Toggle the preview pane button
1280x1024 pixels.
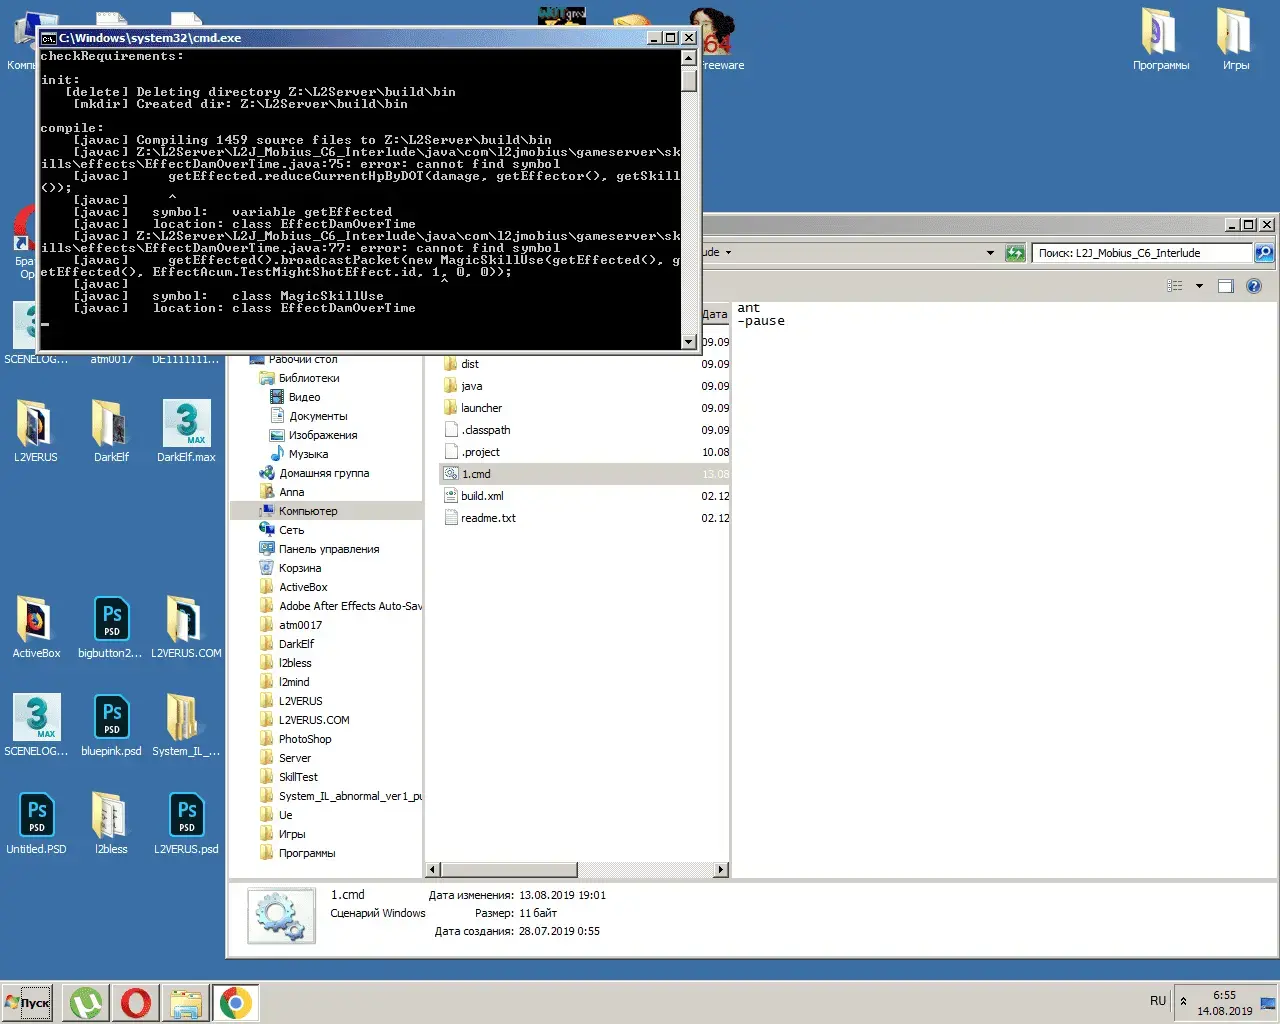tap(1226, 286)
